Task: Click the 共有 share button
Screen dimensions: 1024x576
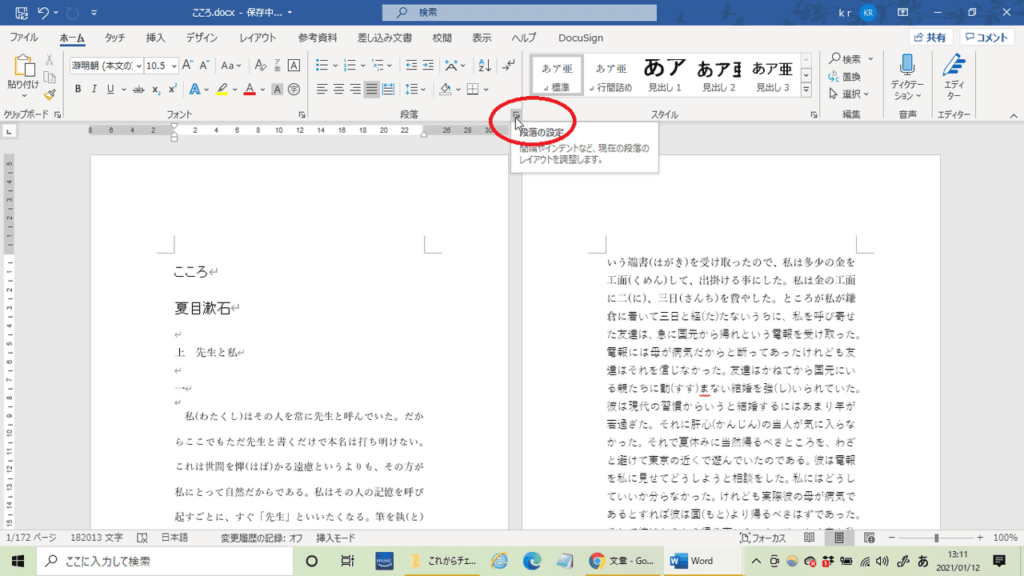Action: coord(930,37)
